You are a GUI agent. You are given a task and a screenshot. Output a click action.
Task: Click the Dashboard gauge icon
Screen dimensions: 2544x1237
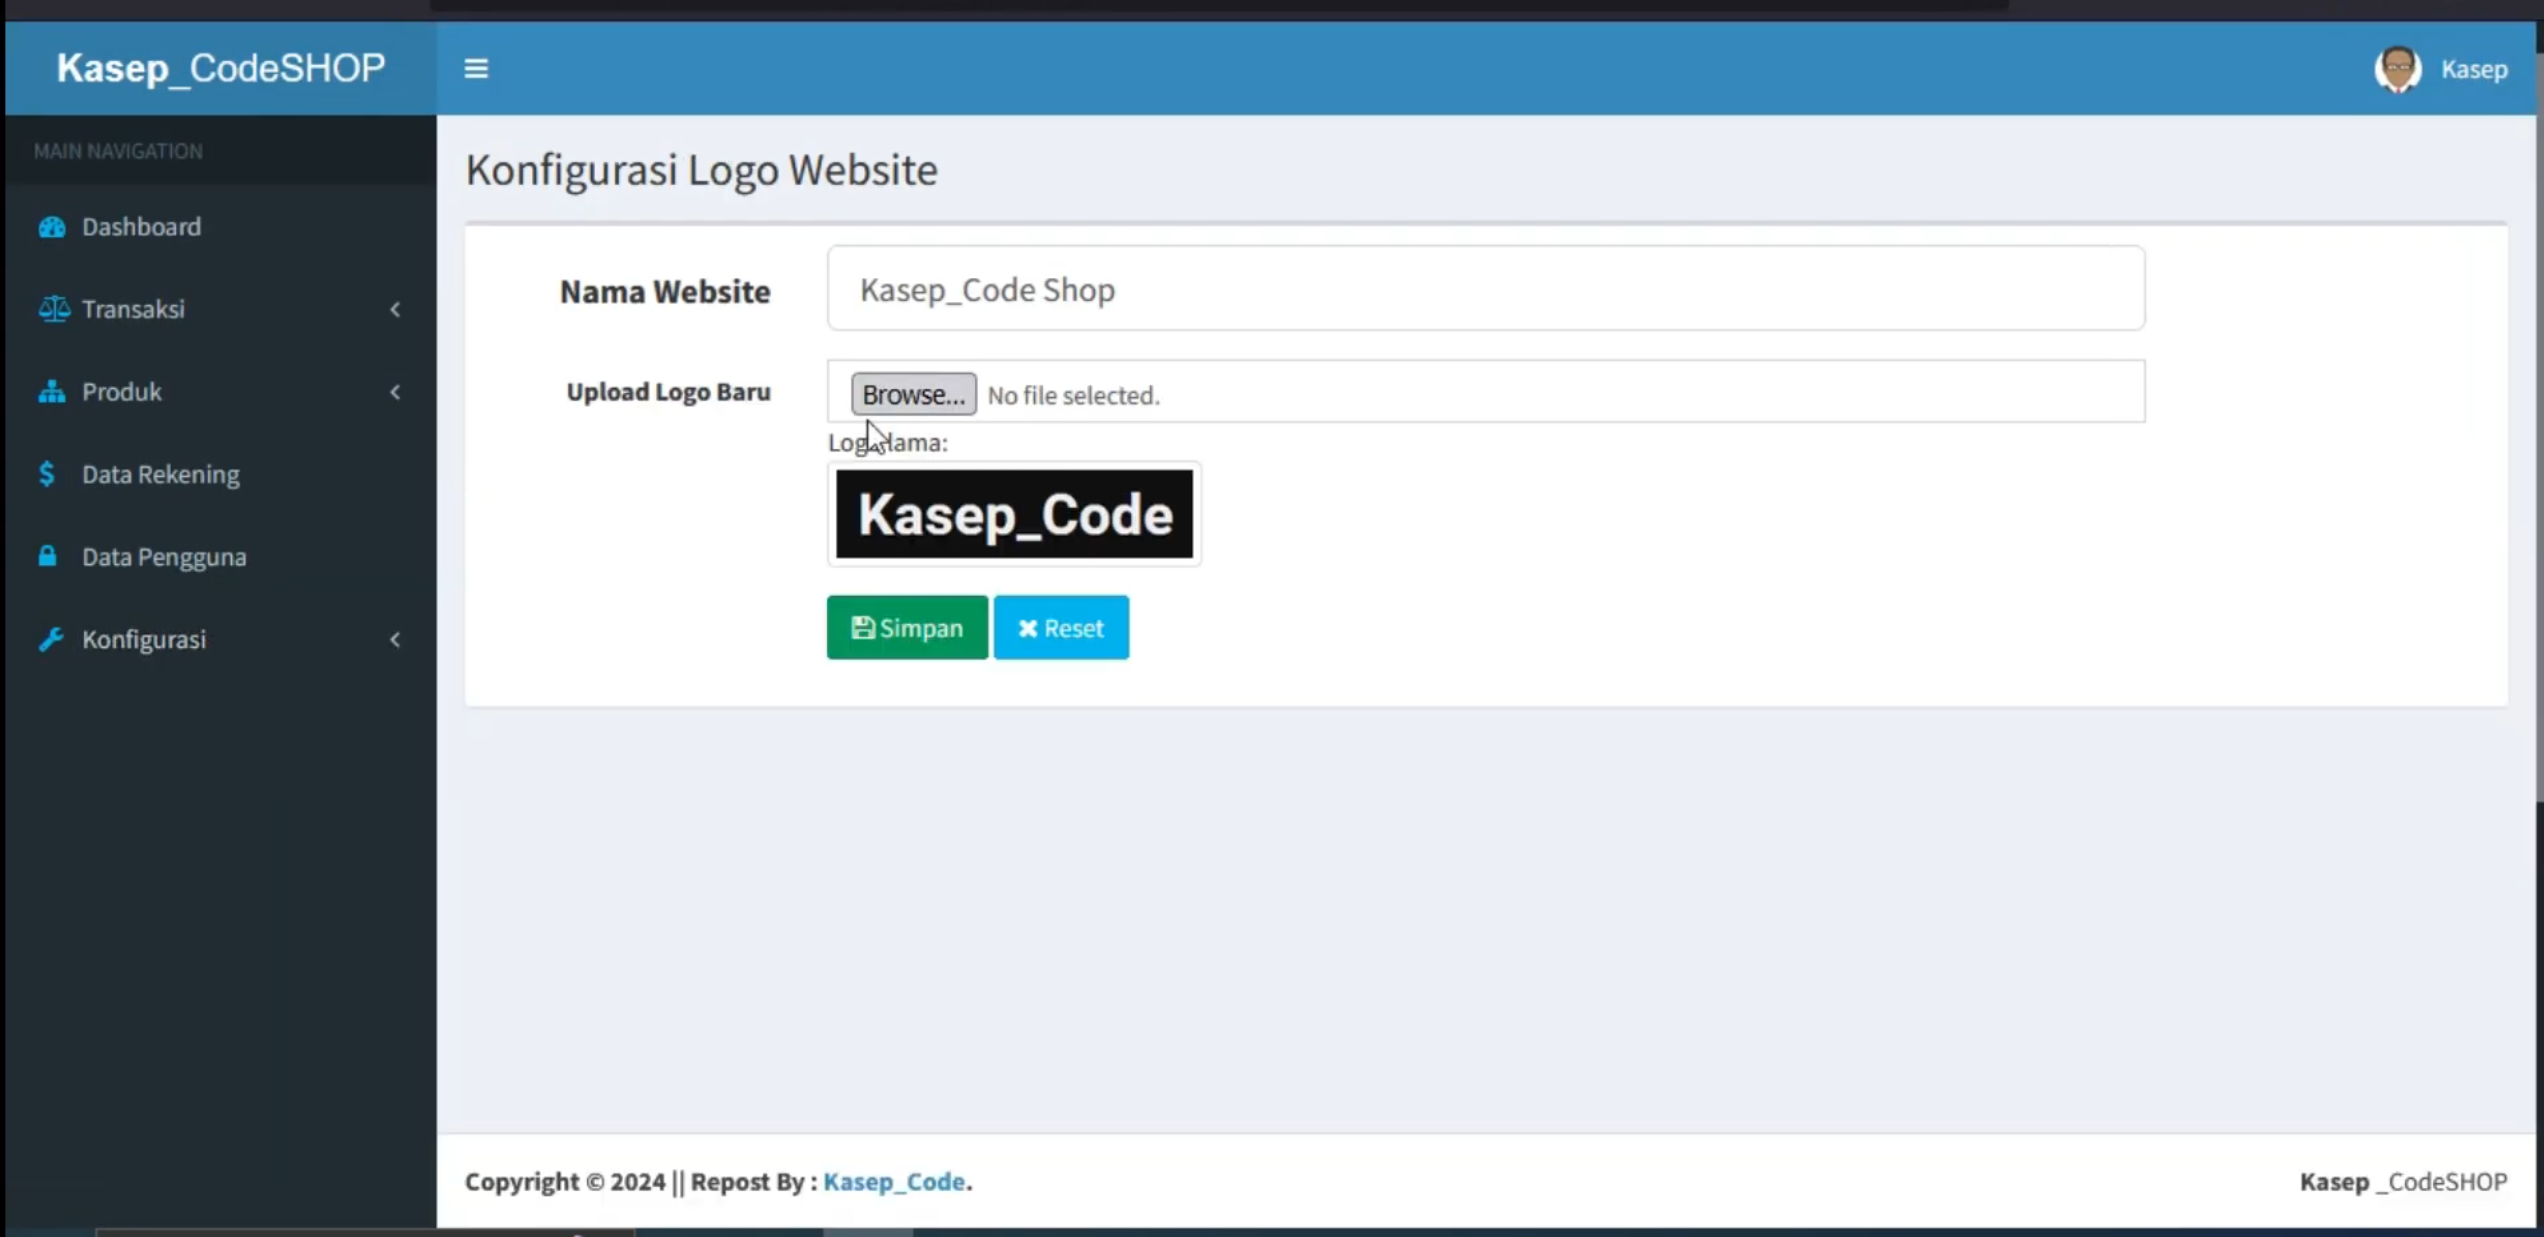(x=52, y=227)
